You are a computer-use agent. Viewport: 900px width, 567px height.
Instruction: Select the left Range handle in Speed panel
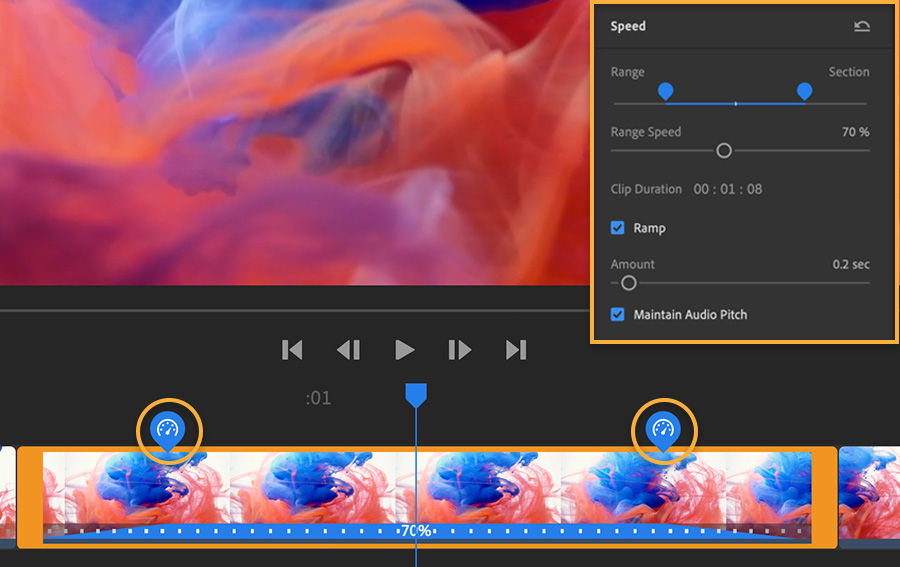tap(665, 91)
